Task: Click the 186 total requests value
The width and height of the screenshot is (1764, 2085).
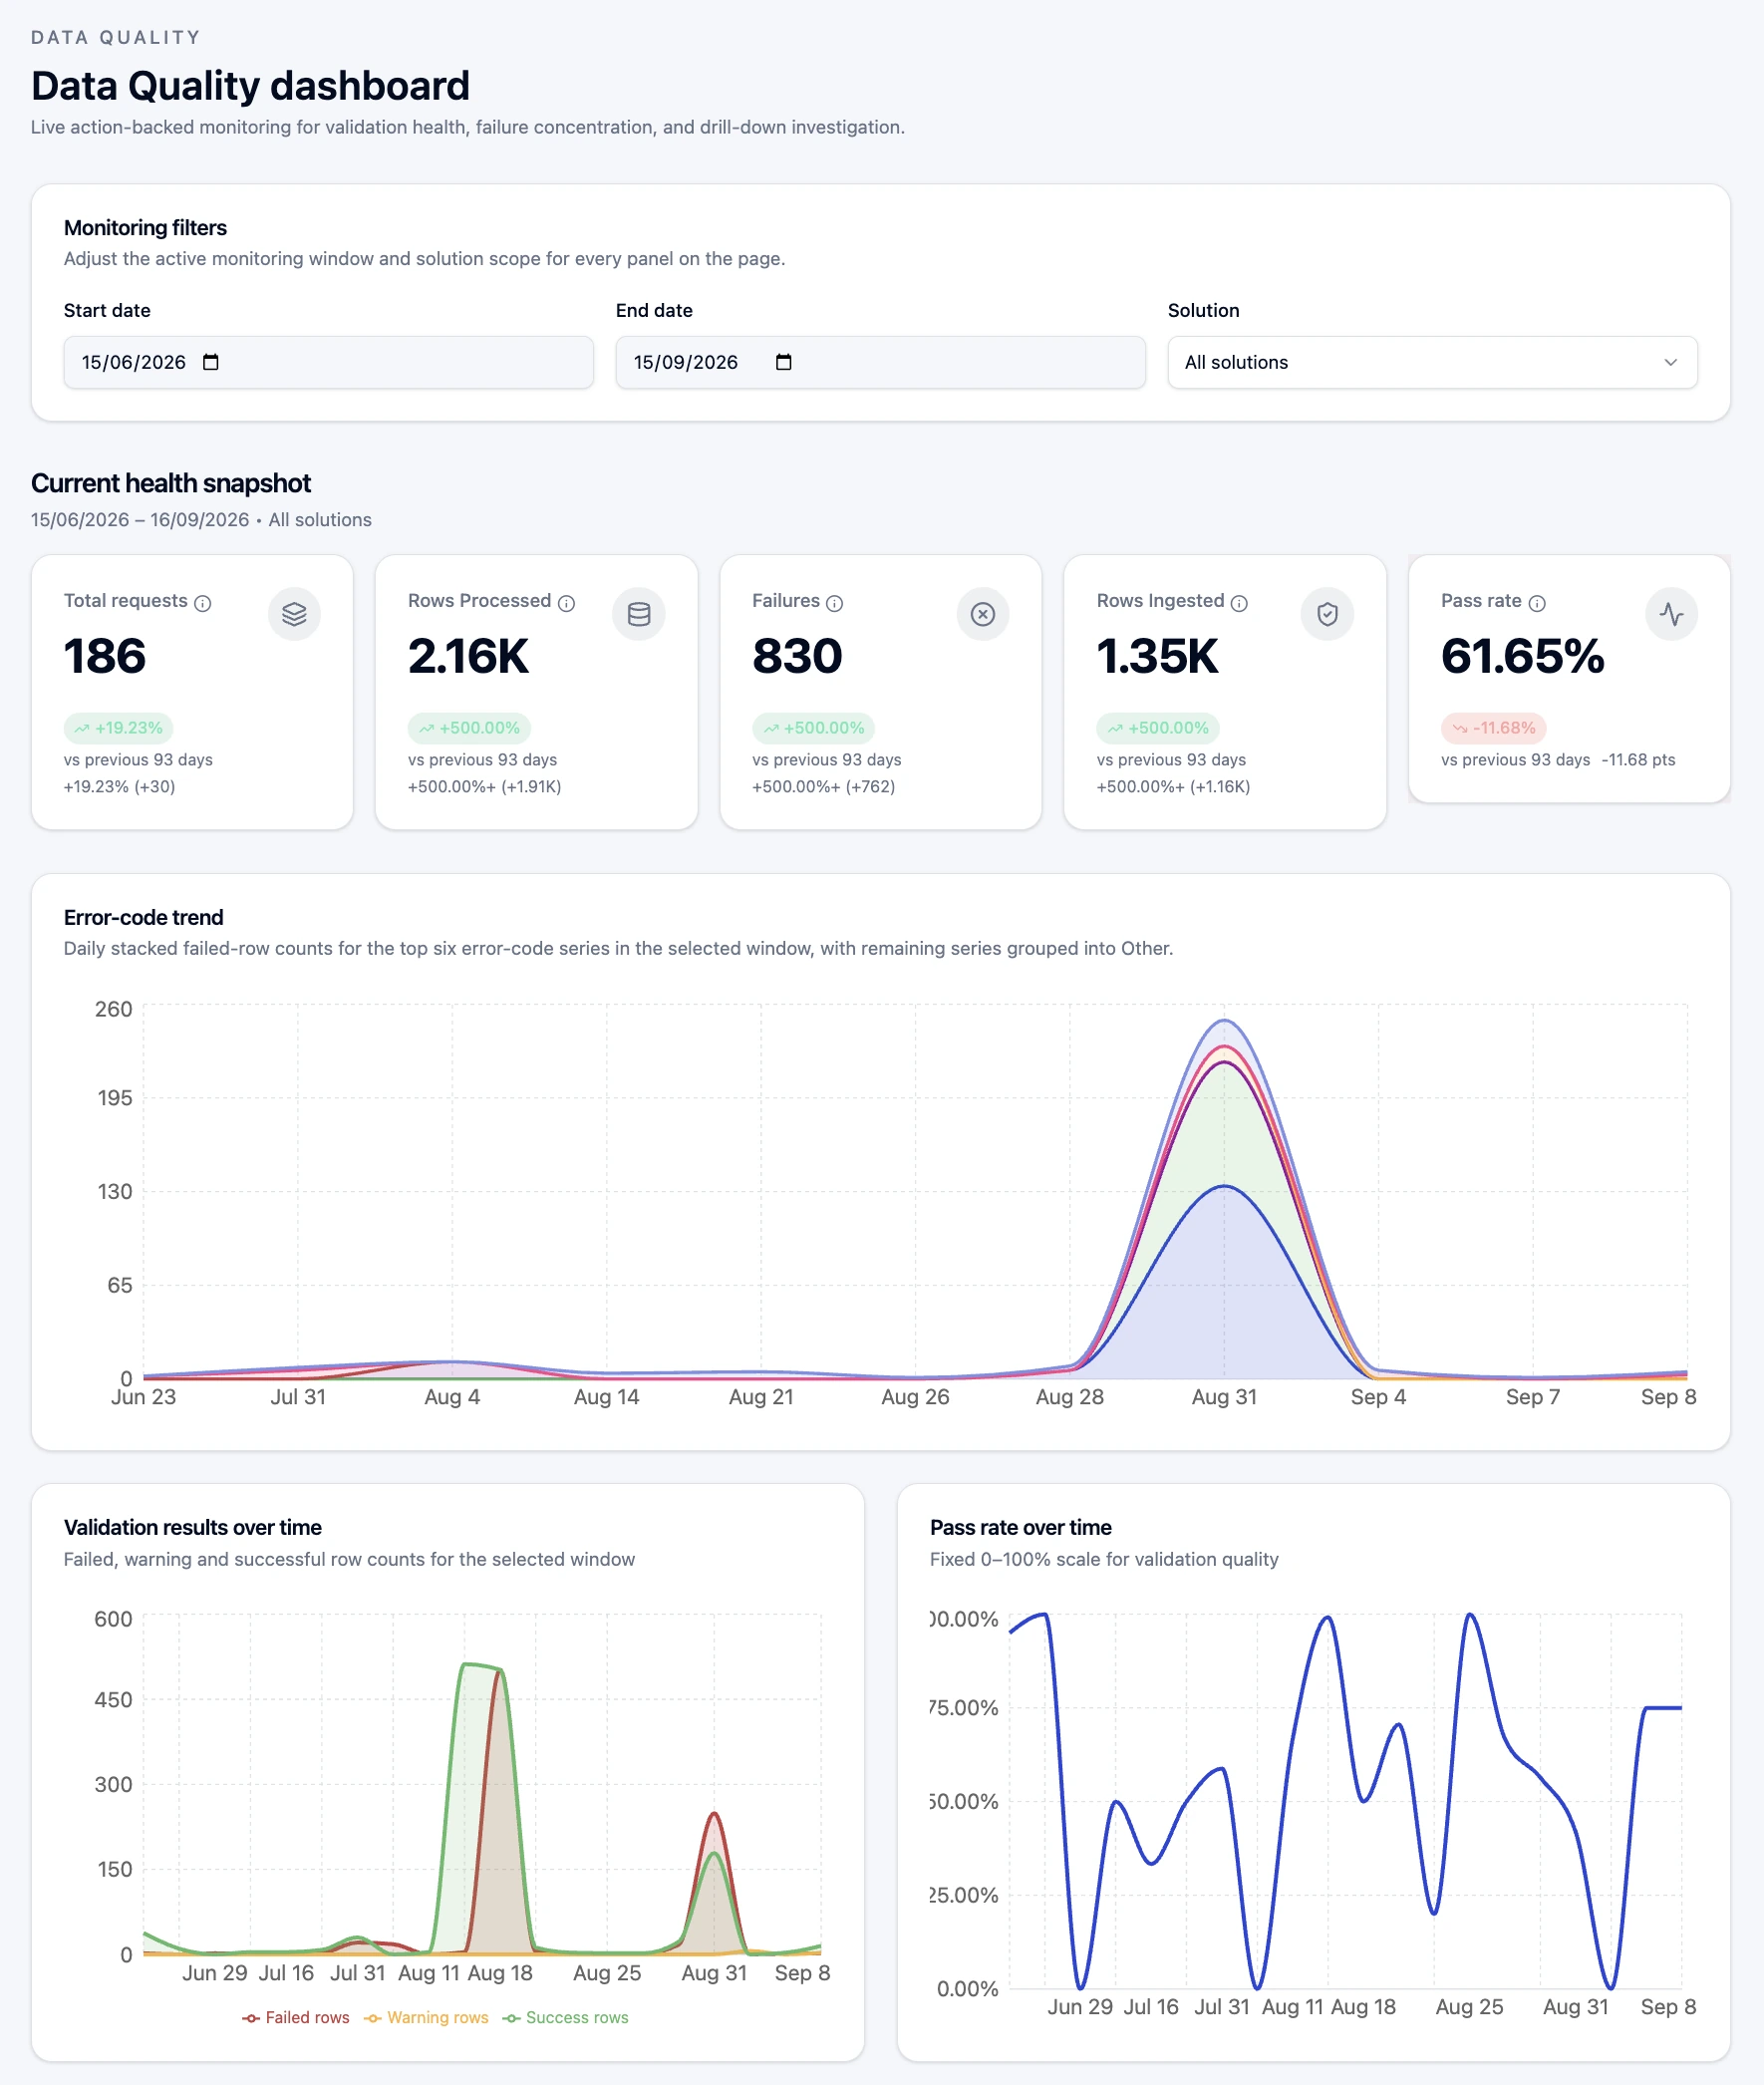Action: pyautogui.click(x=105, y=657)
